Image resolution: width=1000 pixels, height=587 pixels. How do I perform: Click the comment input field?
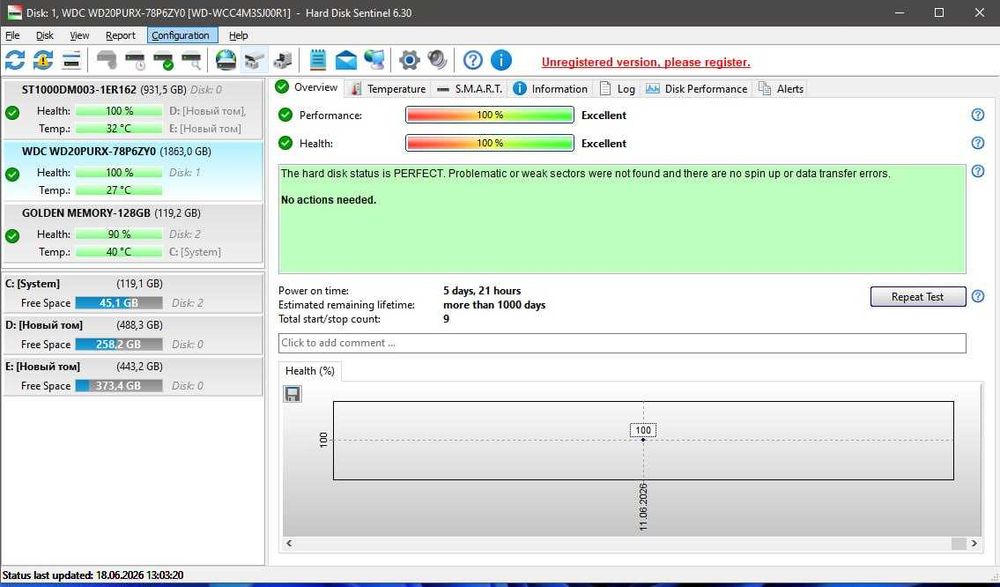tap(622, 343)
